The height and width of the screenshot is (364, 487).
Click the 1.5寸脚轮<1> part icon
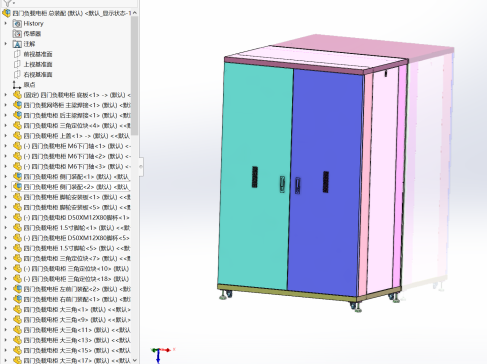pyautogui.click(x=17, y=228)
